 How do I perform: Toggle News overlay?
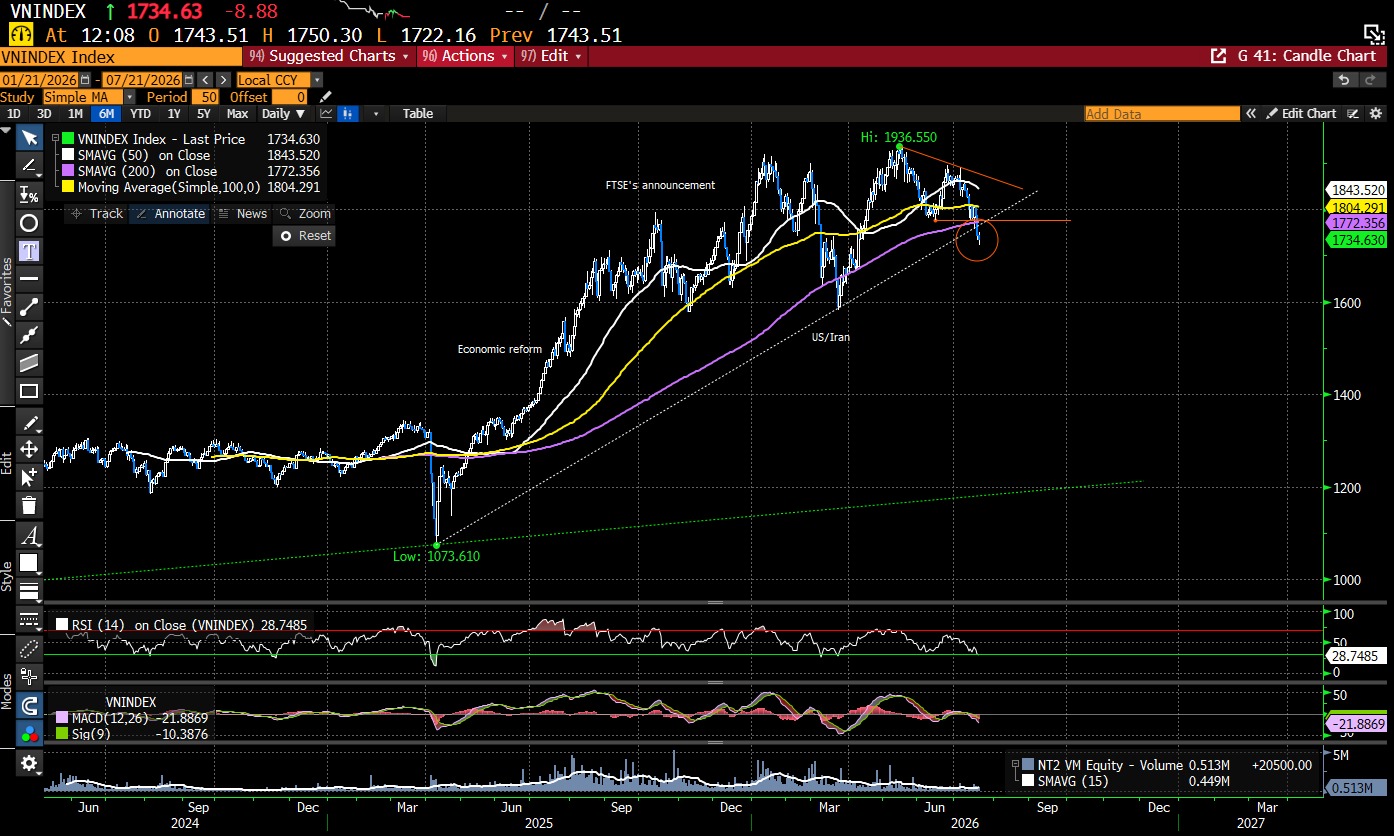[x=243, y=213]
